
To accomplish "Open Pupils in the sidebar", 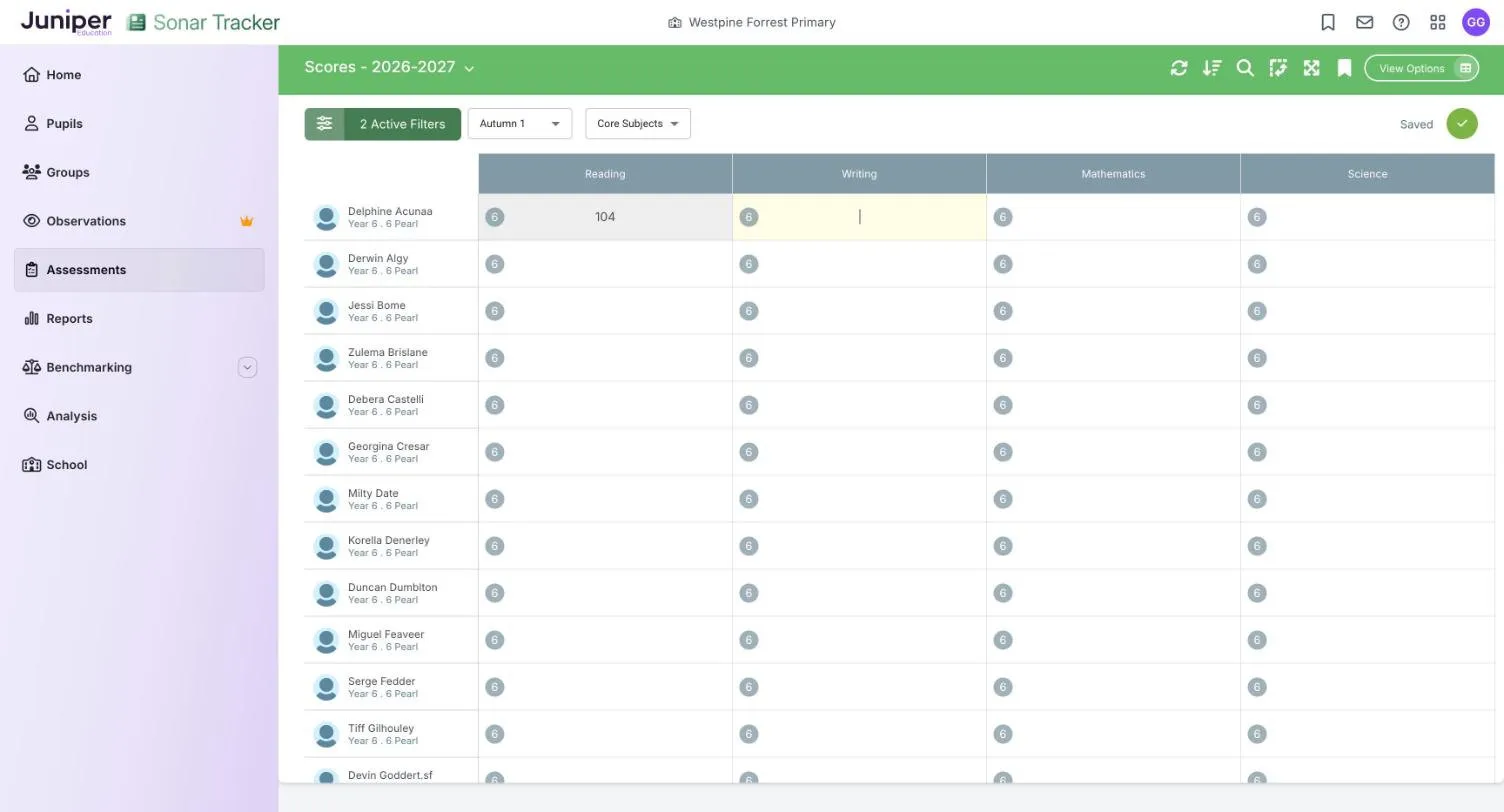I will (x=139, y=124).
